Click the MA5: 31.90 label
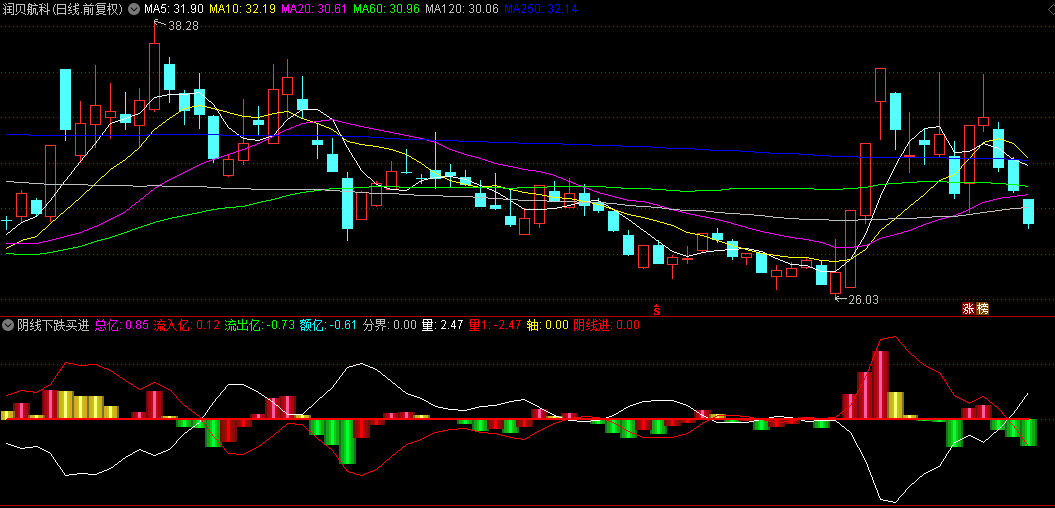Image resolution: width=1055 pixels, height=508 pixels. (174, 9)
